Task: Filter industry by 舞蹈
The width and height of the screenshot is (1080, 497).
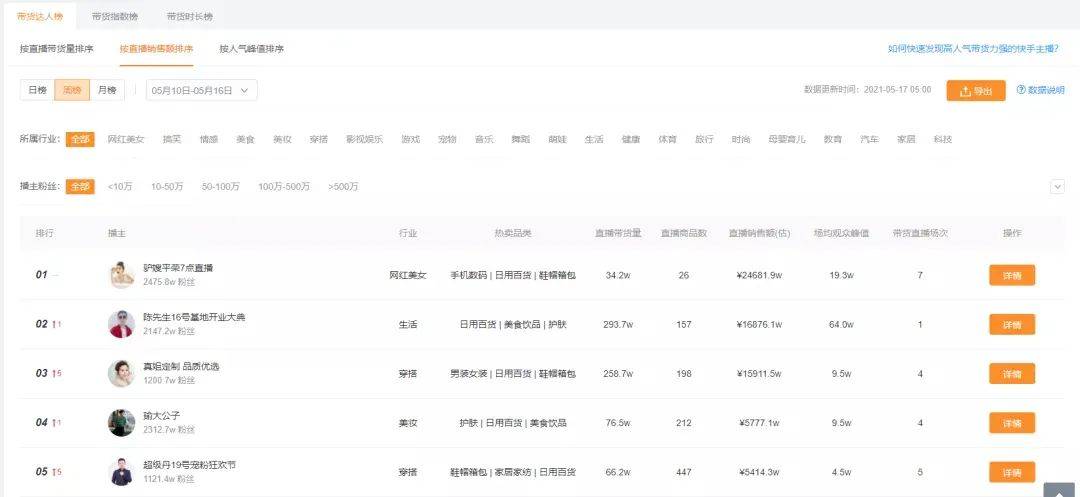Action: 521,139
